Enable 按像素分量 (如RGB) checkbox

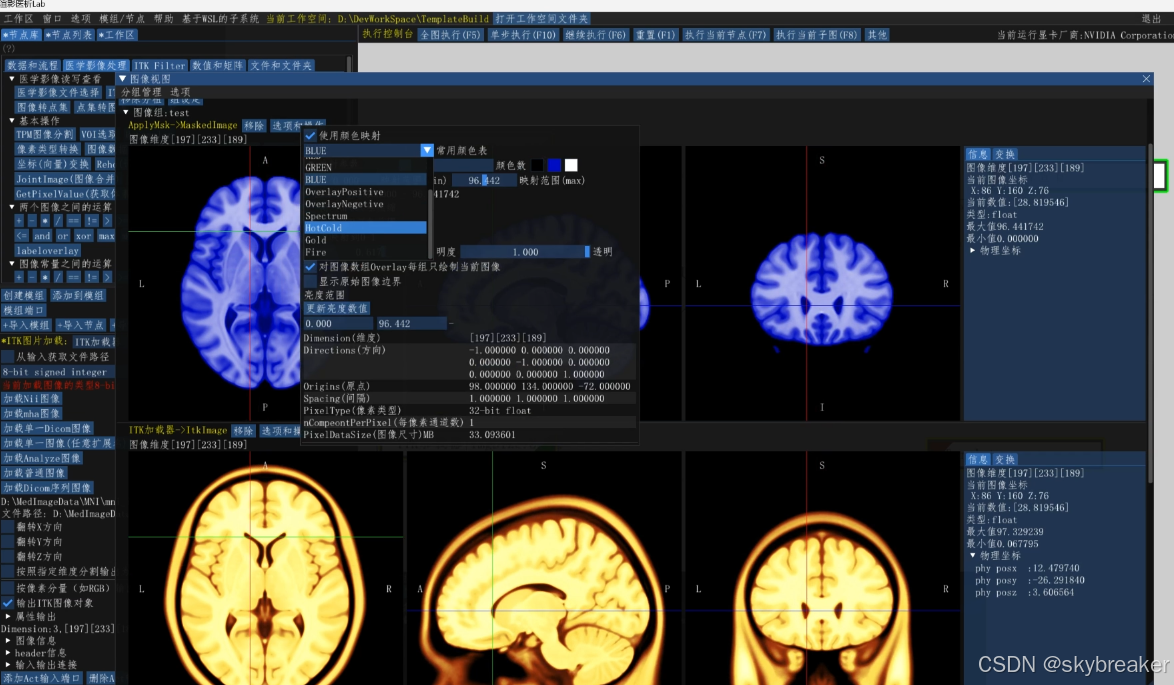pyautogui.click(x=7, y=588)
